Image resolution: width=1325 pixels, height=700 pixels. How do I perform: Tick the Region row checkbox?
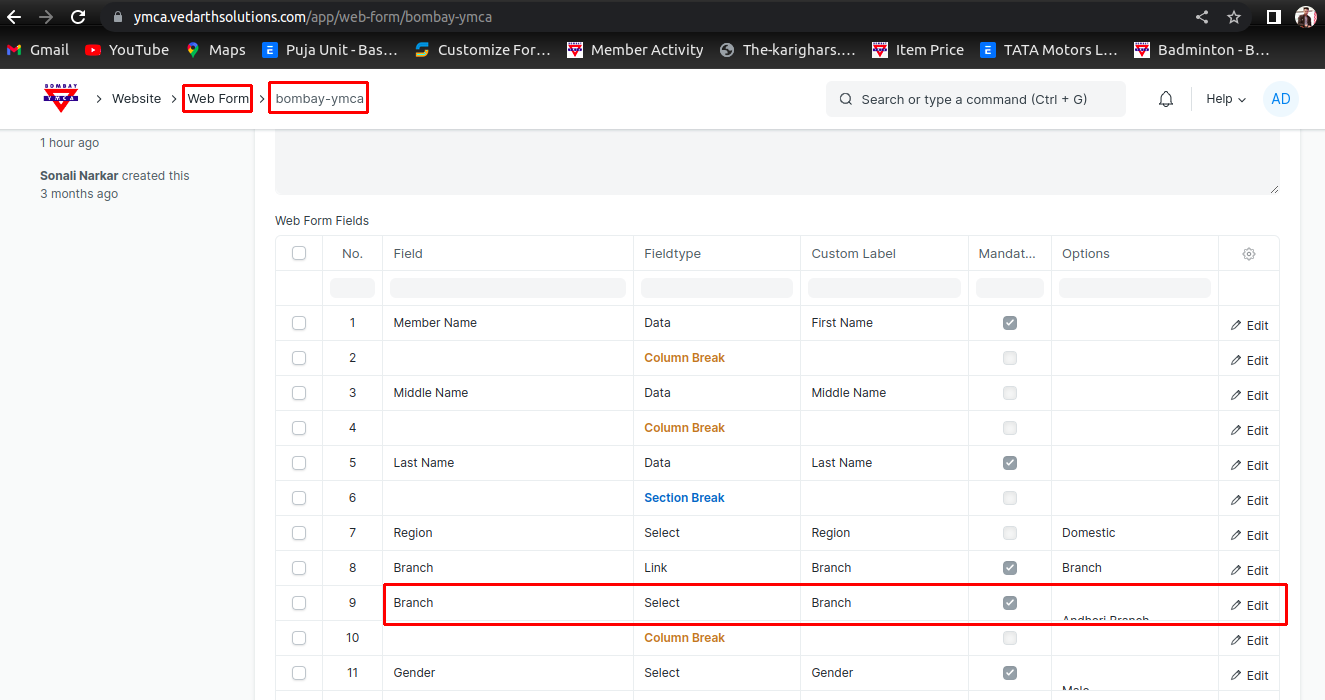point(299,533)
